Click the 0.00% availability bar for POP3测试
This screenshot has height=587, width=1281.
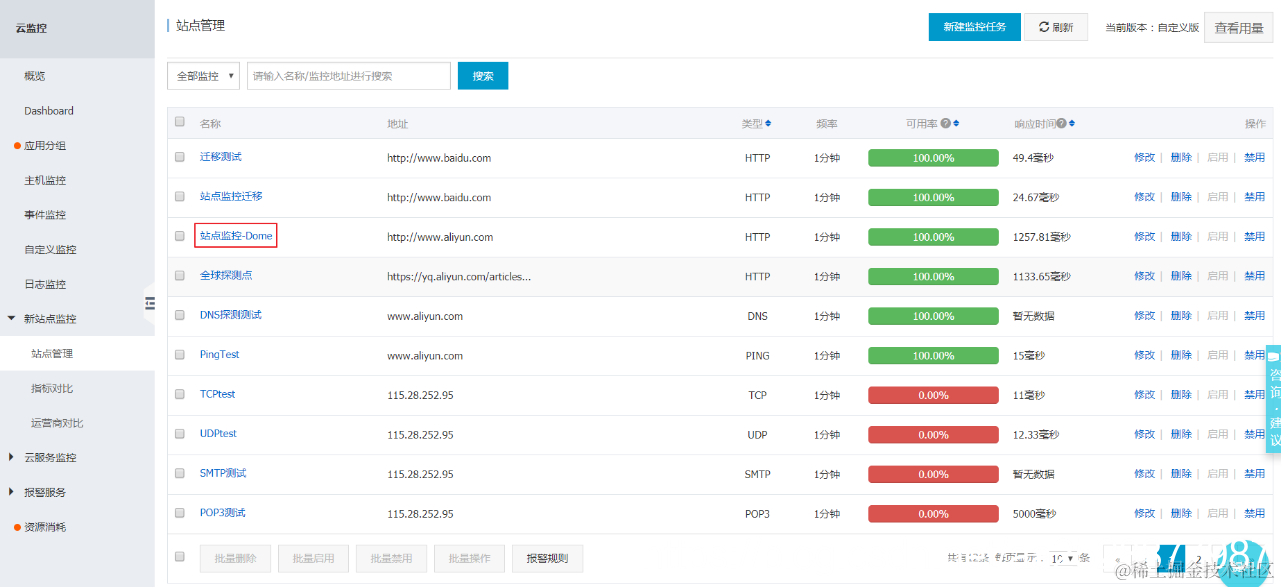pos(933,514)
